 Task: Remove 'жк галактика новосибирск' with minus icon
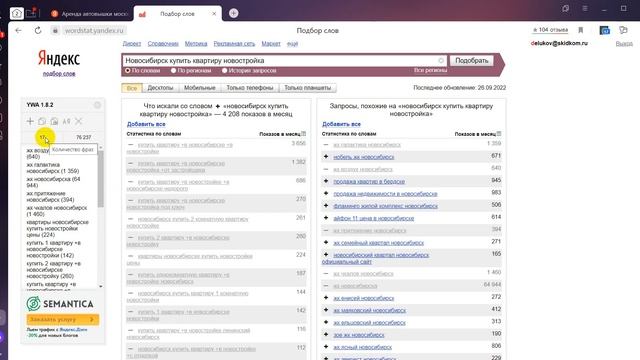tap(326, 144)
